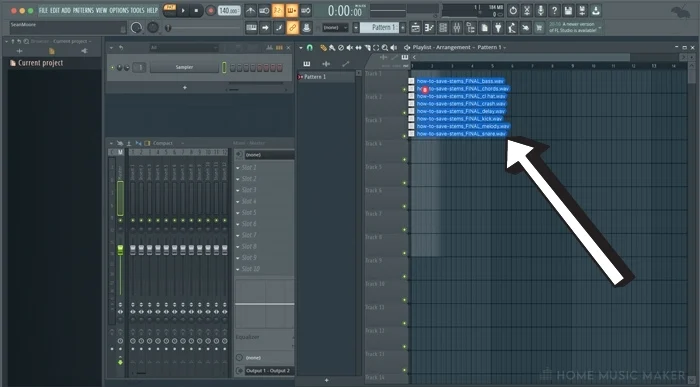This screenshot has width=700, height=387.
Task: Open the Plugin picker plug icon
Action: [x=498, y=28]
